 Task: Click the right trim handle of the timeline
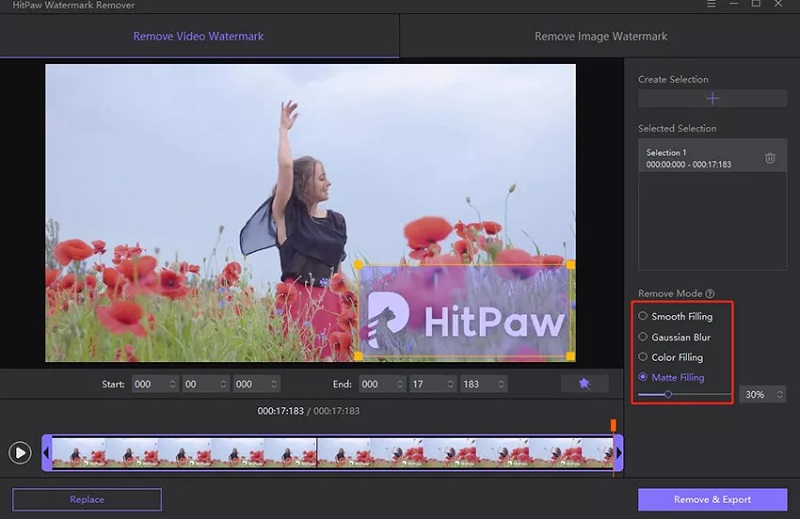click(618, 453)
